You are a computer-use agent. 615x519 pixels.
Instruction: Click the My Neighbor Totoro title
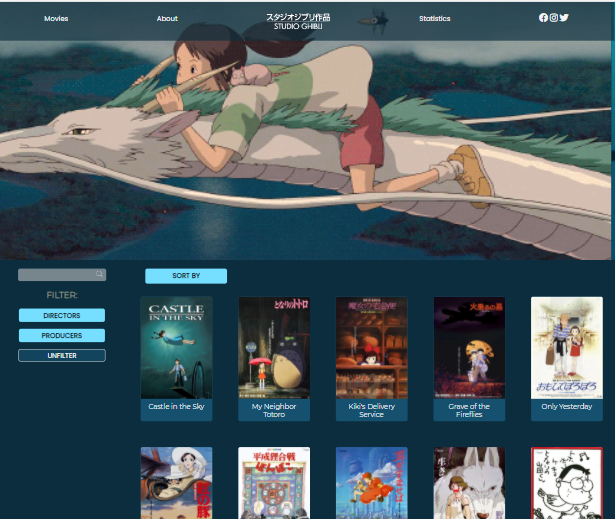(274, 410)
